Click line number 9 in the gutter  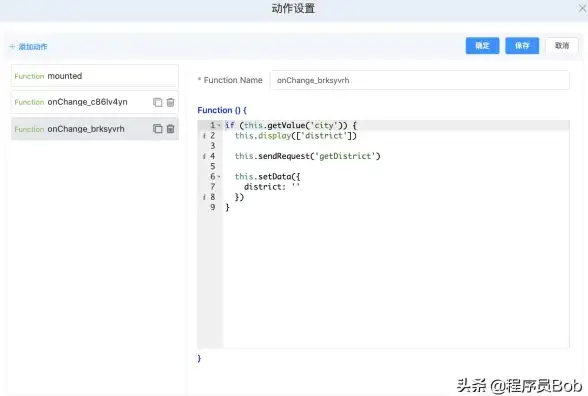click(213, 207)
